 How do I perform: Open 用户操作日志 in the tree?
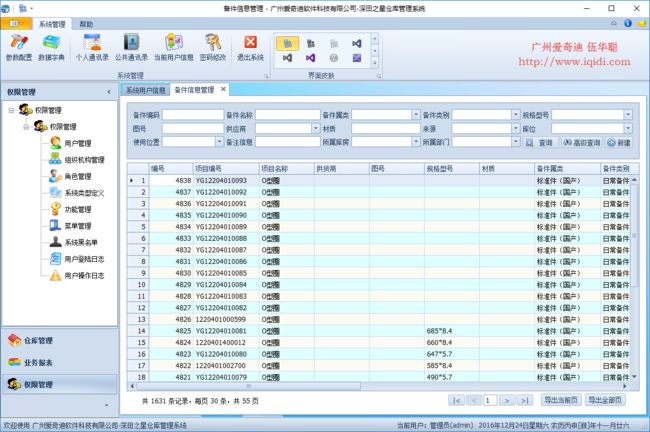click(87, 274)
